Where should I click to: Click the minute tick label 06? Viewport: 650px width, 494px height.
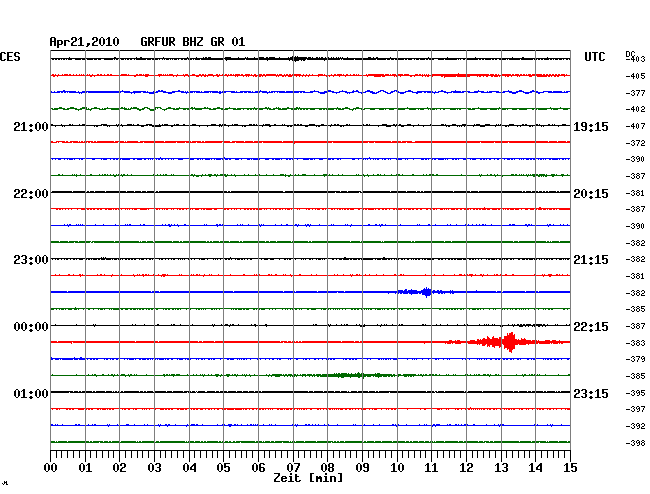[x=258, y=467]
